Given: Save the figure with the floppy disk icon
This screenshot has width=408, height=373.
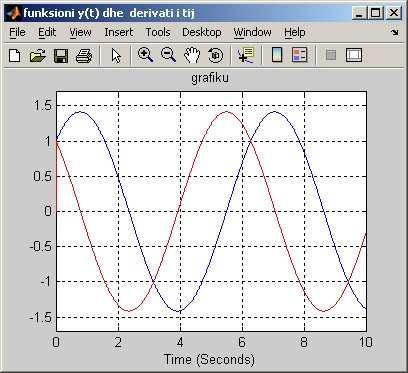Looking at the screenshot, I should (61, 56).
